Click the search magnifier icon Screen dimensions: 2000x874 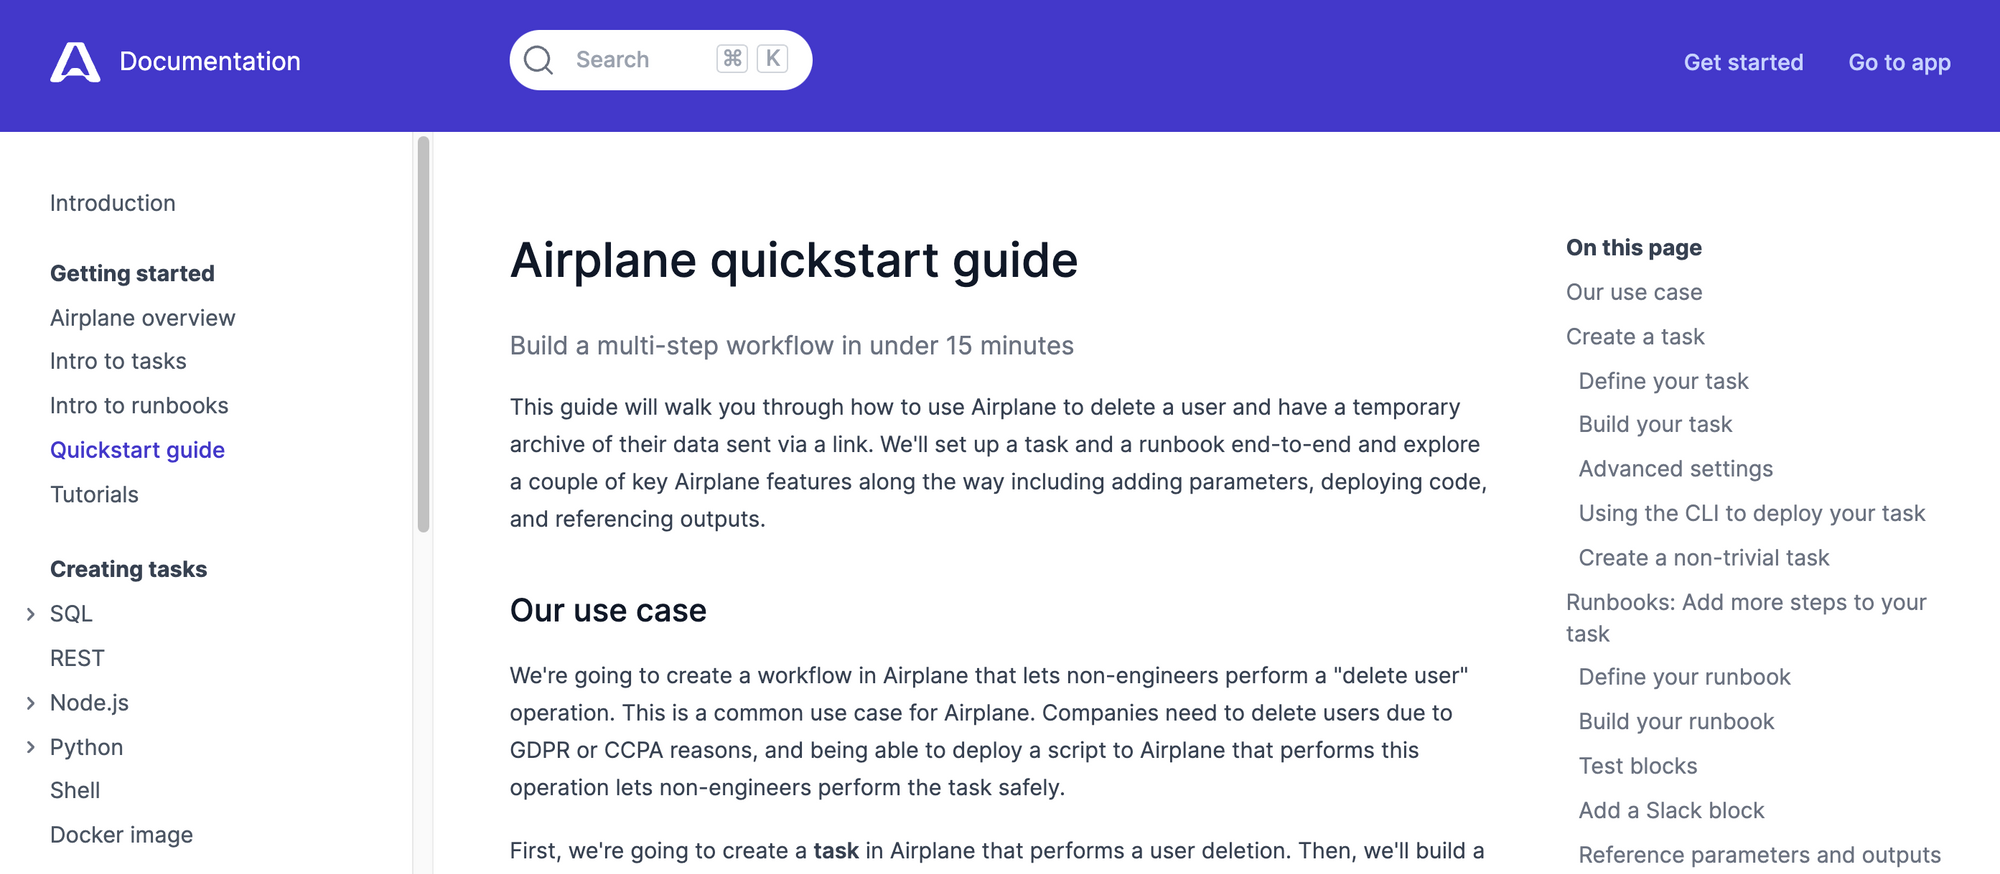point(538,60)
